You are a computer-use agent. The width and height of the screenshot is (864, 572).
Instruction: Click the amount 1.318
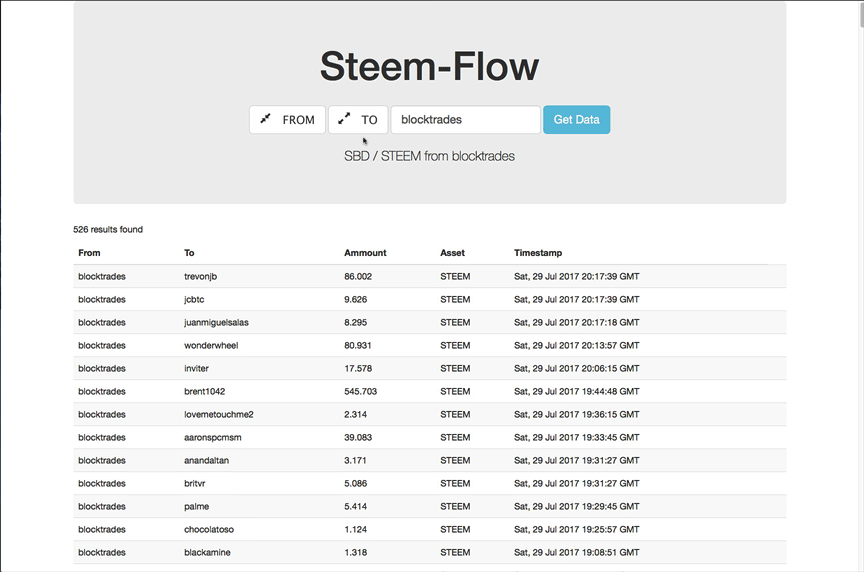point(355,552)
